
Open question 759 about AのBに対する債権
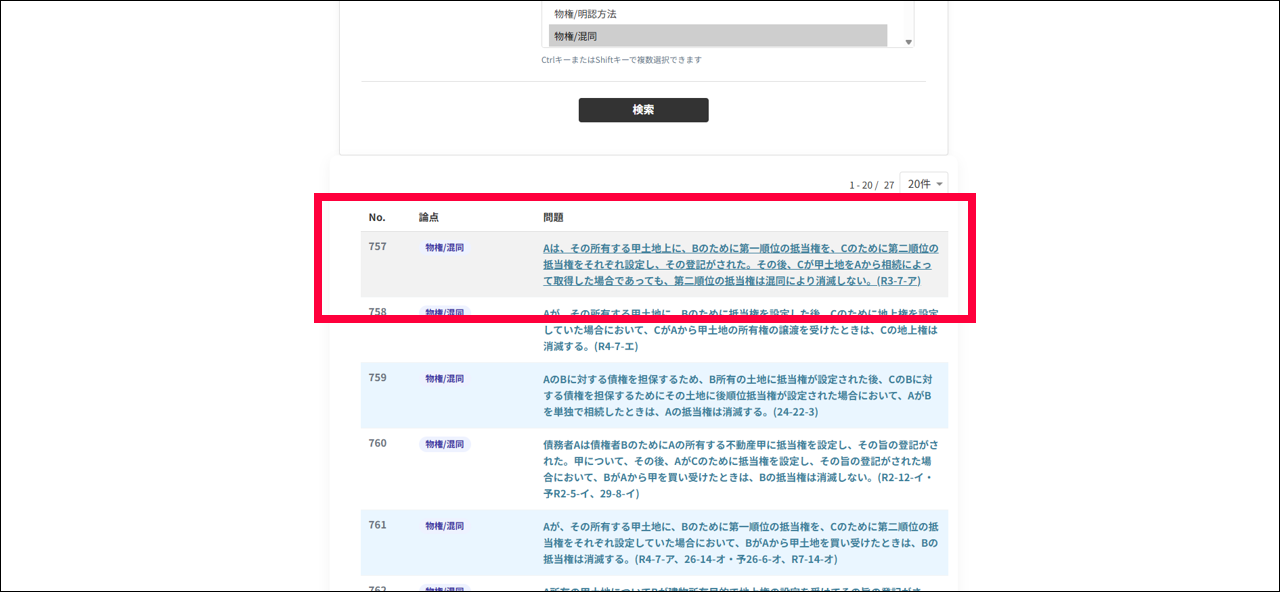[x=740, y=395]
